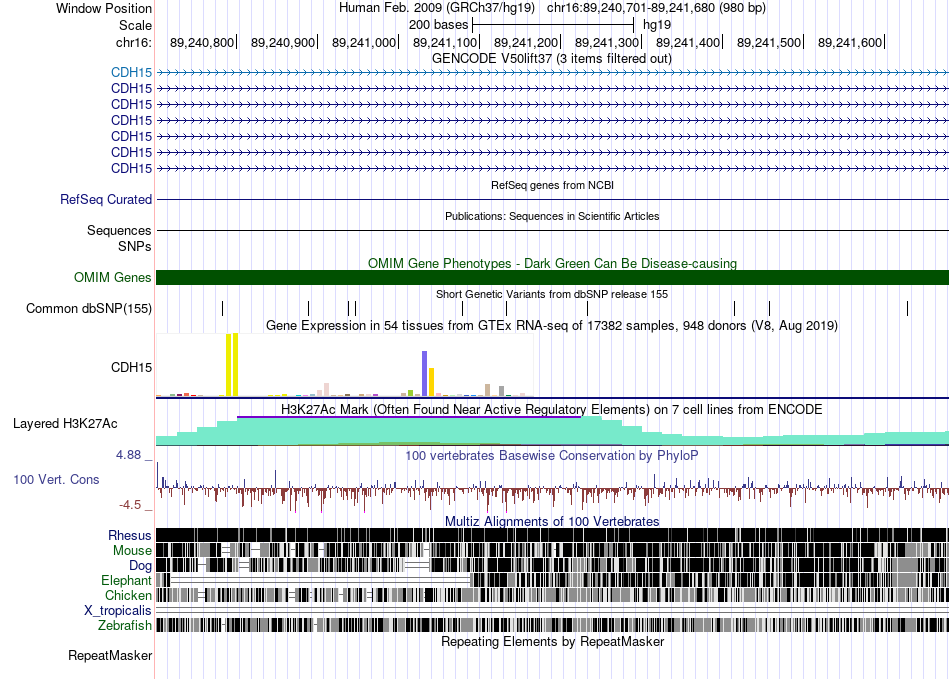Screen dimensions: 950x679
Task: Click the Elephant alignment label
Action: tap(126, 580)
